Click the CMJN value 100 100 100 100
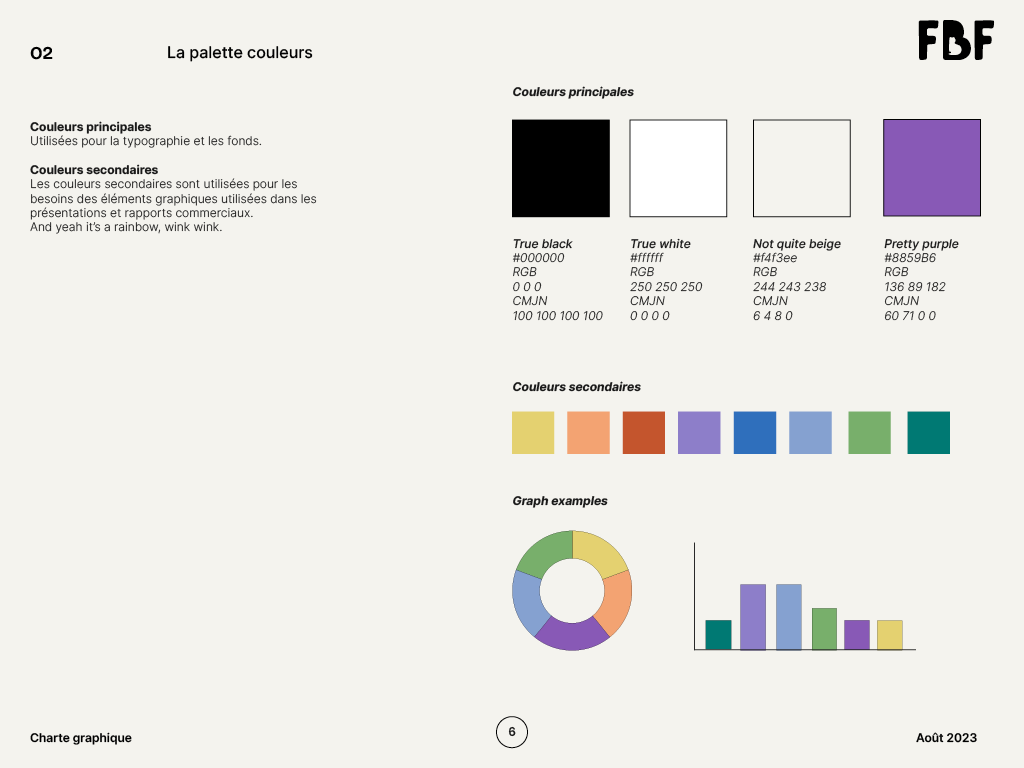 [558, 316]
